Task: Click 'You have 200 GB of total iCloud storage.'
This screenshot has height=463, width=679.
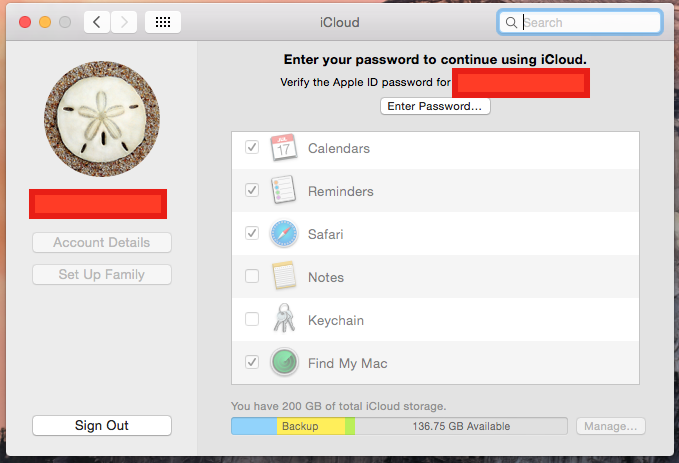Action: pyautogui.click(x=339, y=406)
